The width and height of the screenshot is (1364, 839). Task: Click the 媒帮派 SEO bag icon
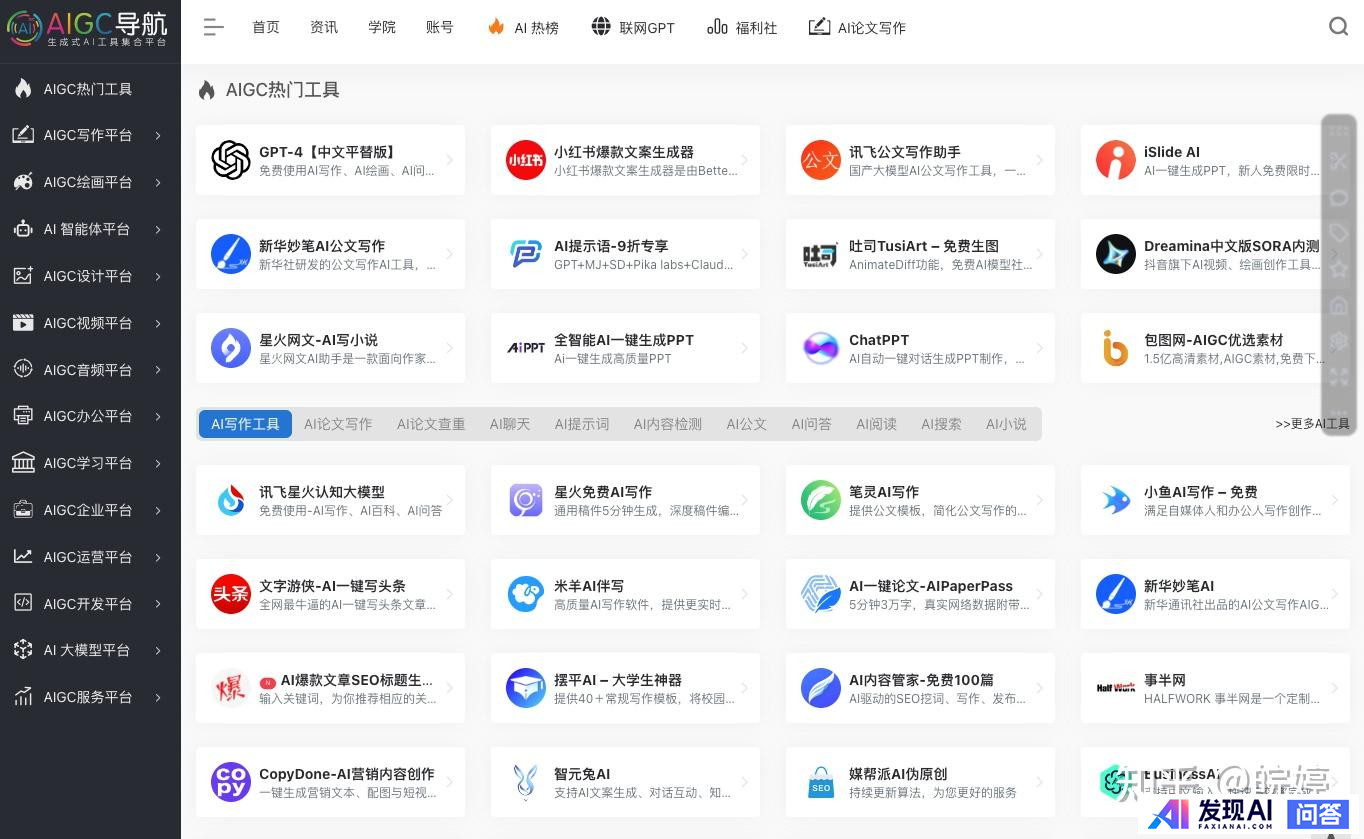click(821, 782)
